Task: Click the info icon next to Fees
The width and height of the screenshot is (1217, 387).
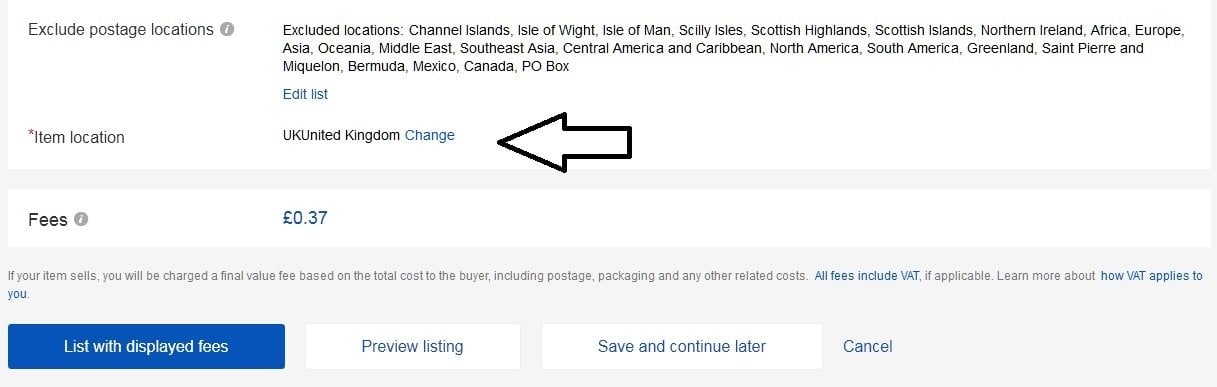Action: pos(81,219)
